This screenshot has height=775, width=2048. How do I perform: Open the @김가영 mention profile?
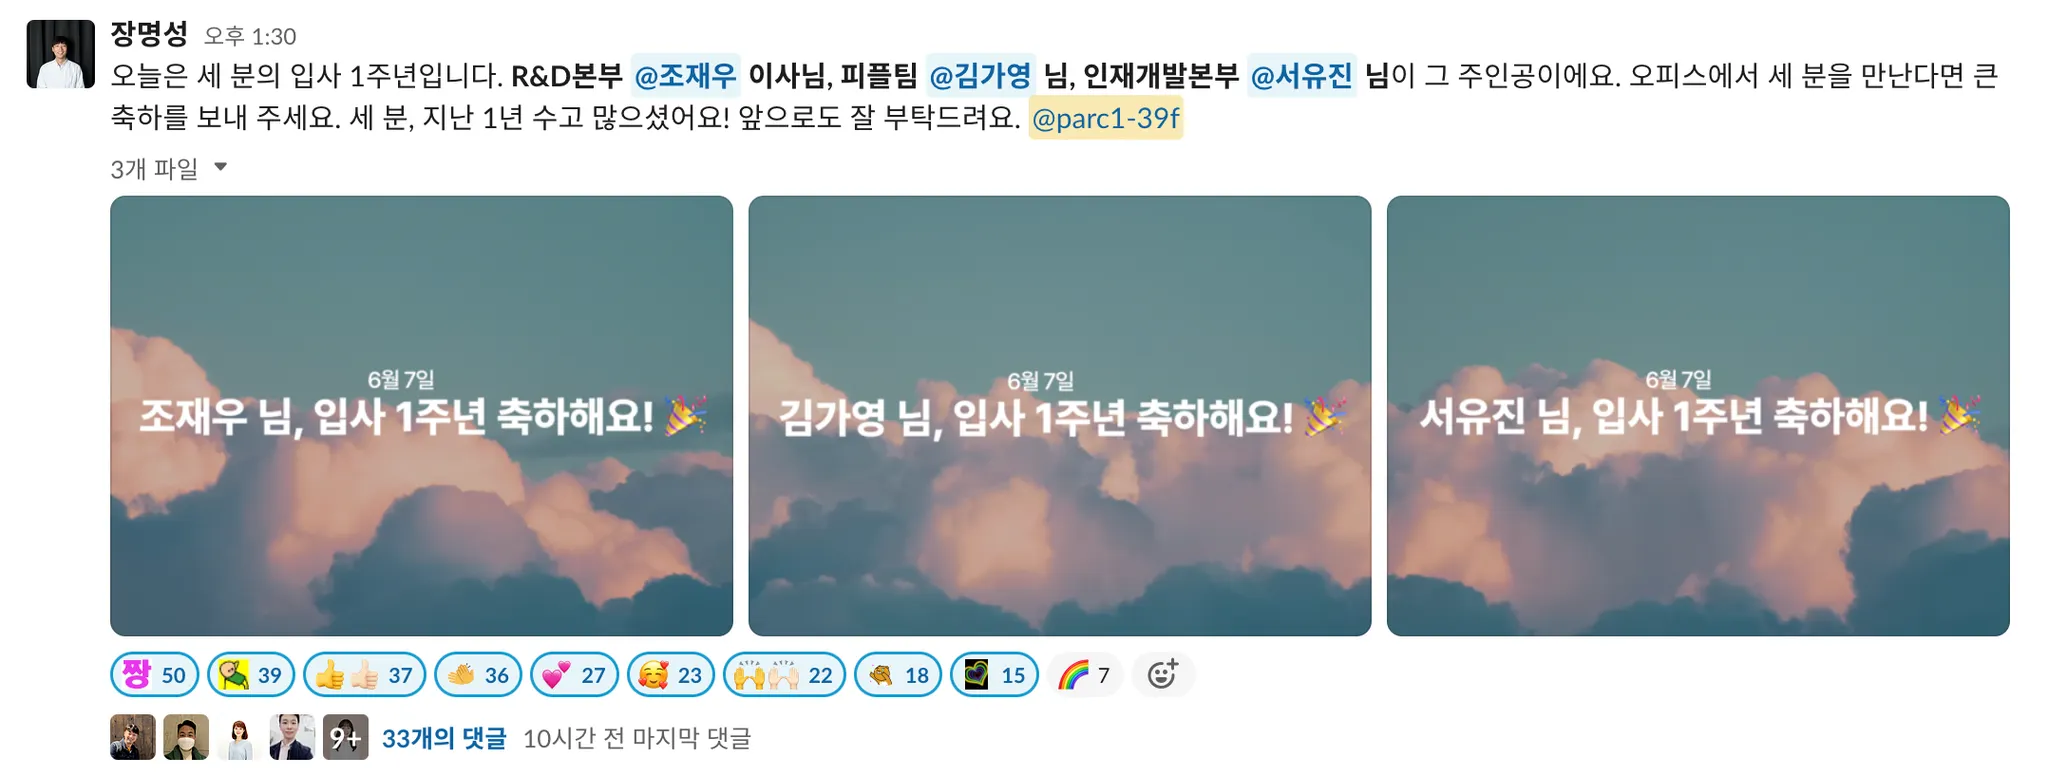(x=980, y=75)
